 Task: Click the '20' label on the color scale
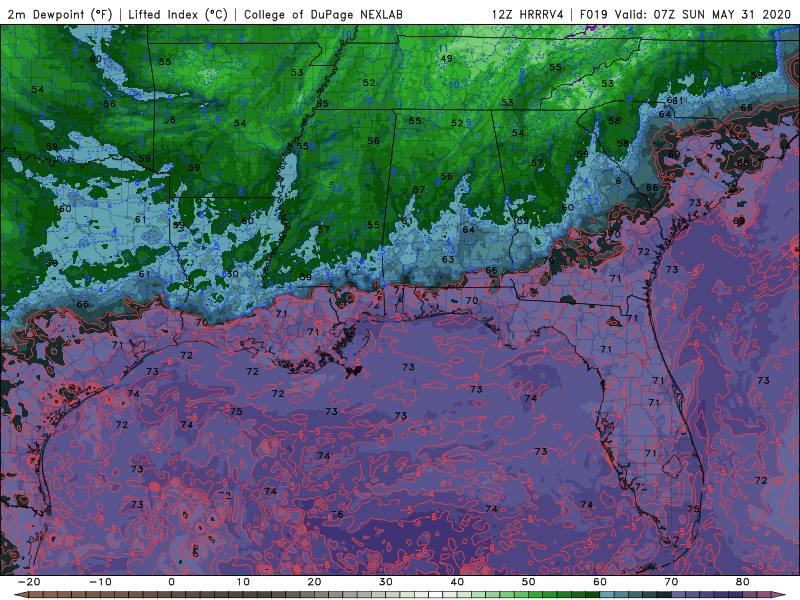[314, 582]
